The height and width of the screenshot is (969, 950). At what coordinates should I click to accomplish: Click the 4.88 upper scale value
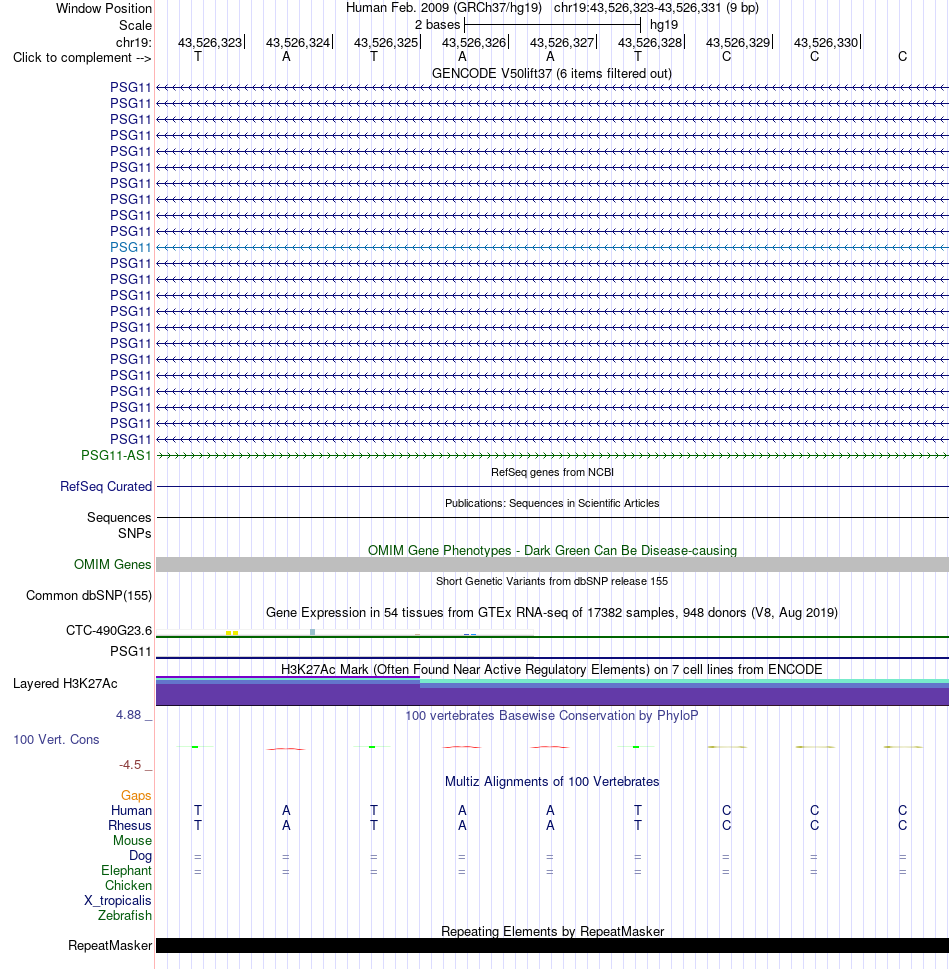[x=129, y=715]
